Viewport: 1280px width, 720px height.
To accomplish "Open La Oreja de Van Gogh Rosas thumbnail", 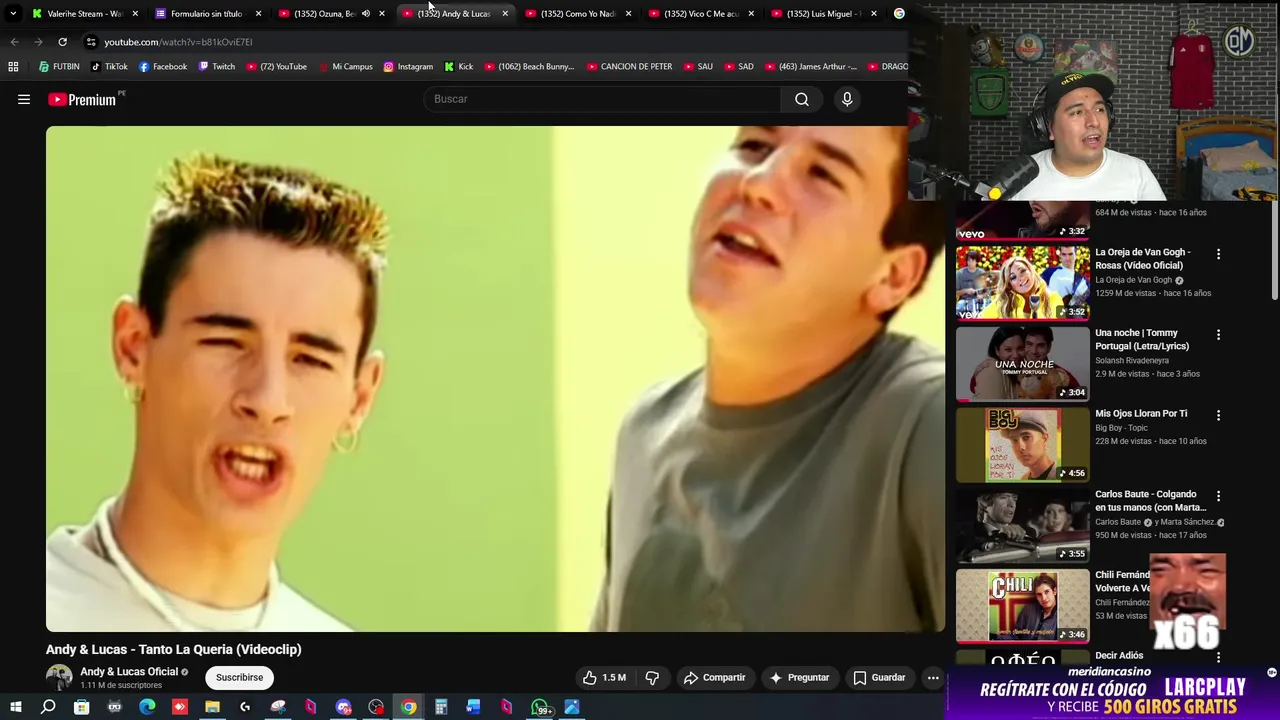I will click(x=1022, y=283).
